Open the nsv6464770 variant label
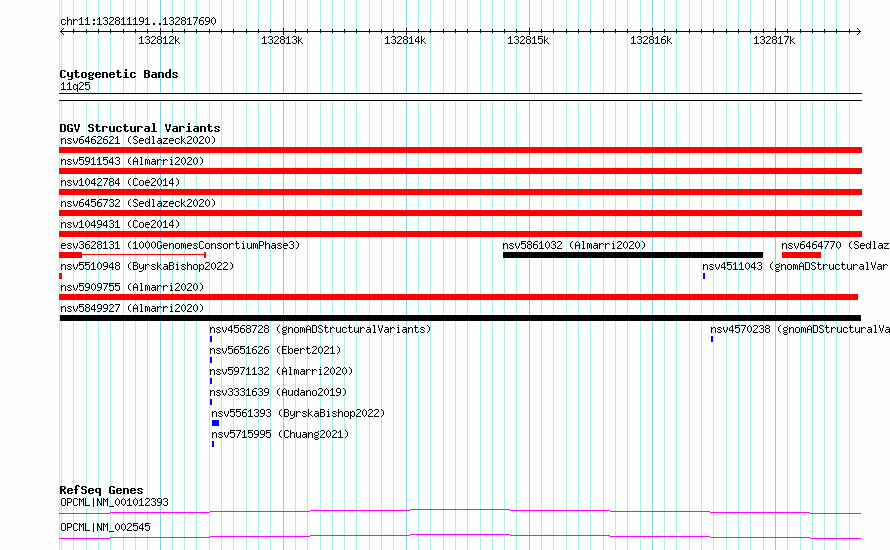890x550 pixels. pos(835,245)
